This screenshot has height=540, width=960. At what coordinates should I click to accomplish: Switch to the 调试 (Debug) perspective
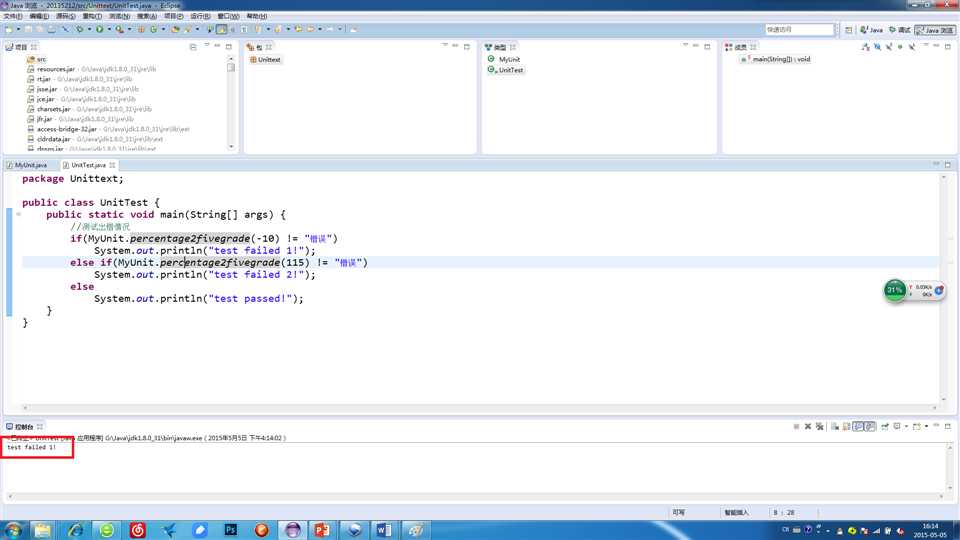899,30
